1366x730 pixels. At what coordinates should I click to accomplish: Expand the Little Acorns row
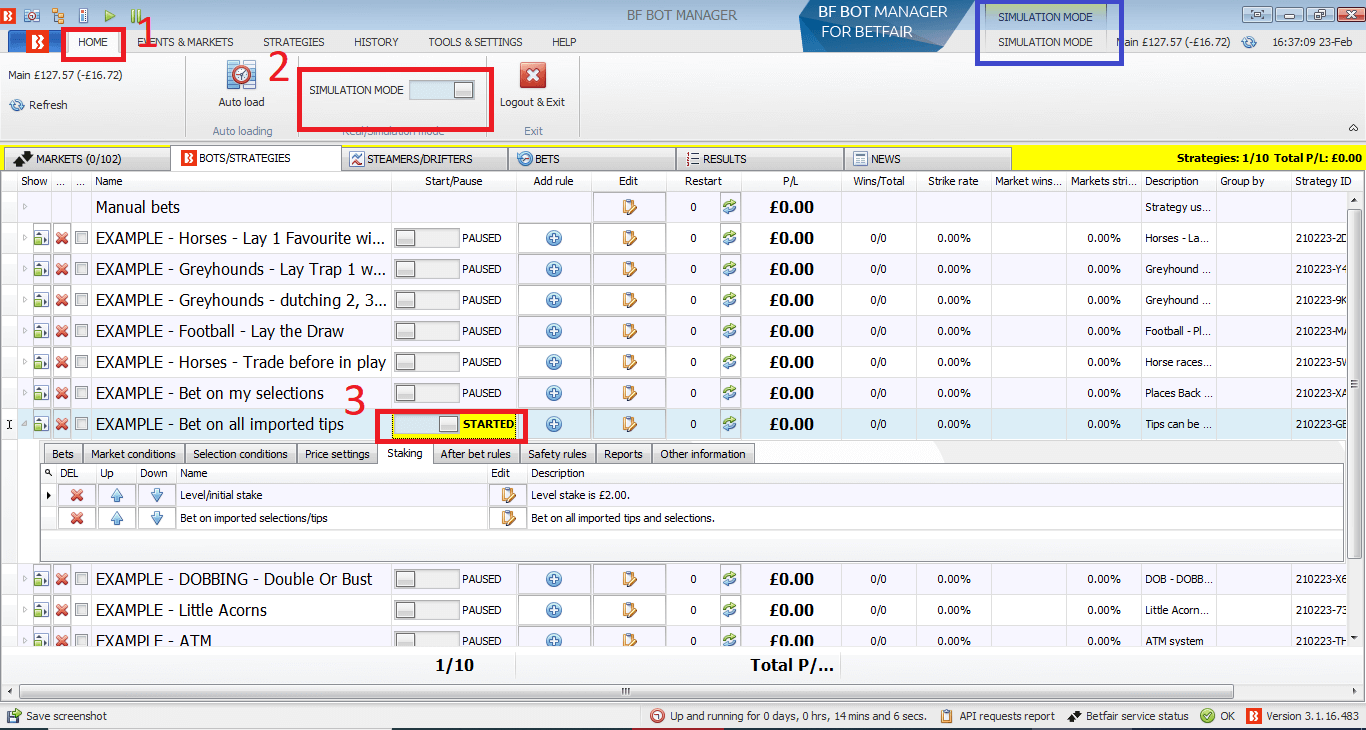tap(25, 610)
